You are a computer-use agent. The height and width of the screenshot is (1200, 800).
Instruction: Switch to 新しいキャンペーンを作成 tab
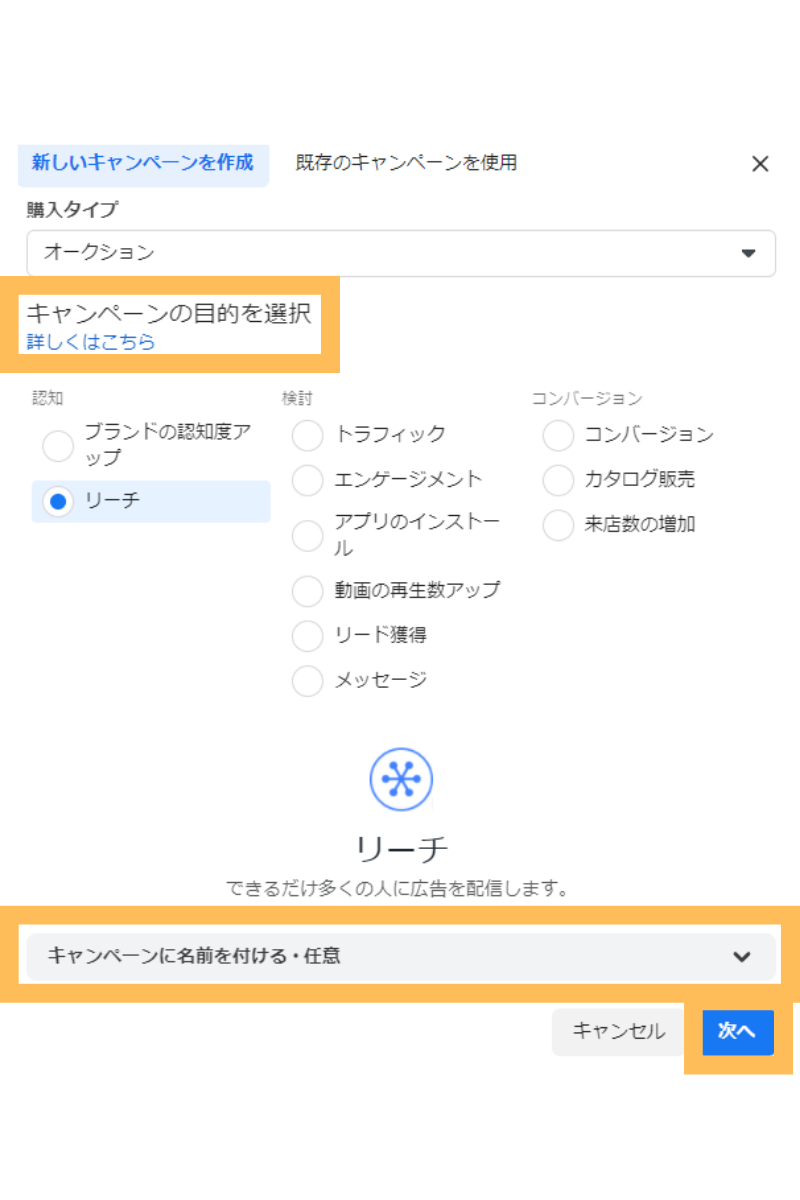point(143,163)
